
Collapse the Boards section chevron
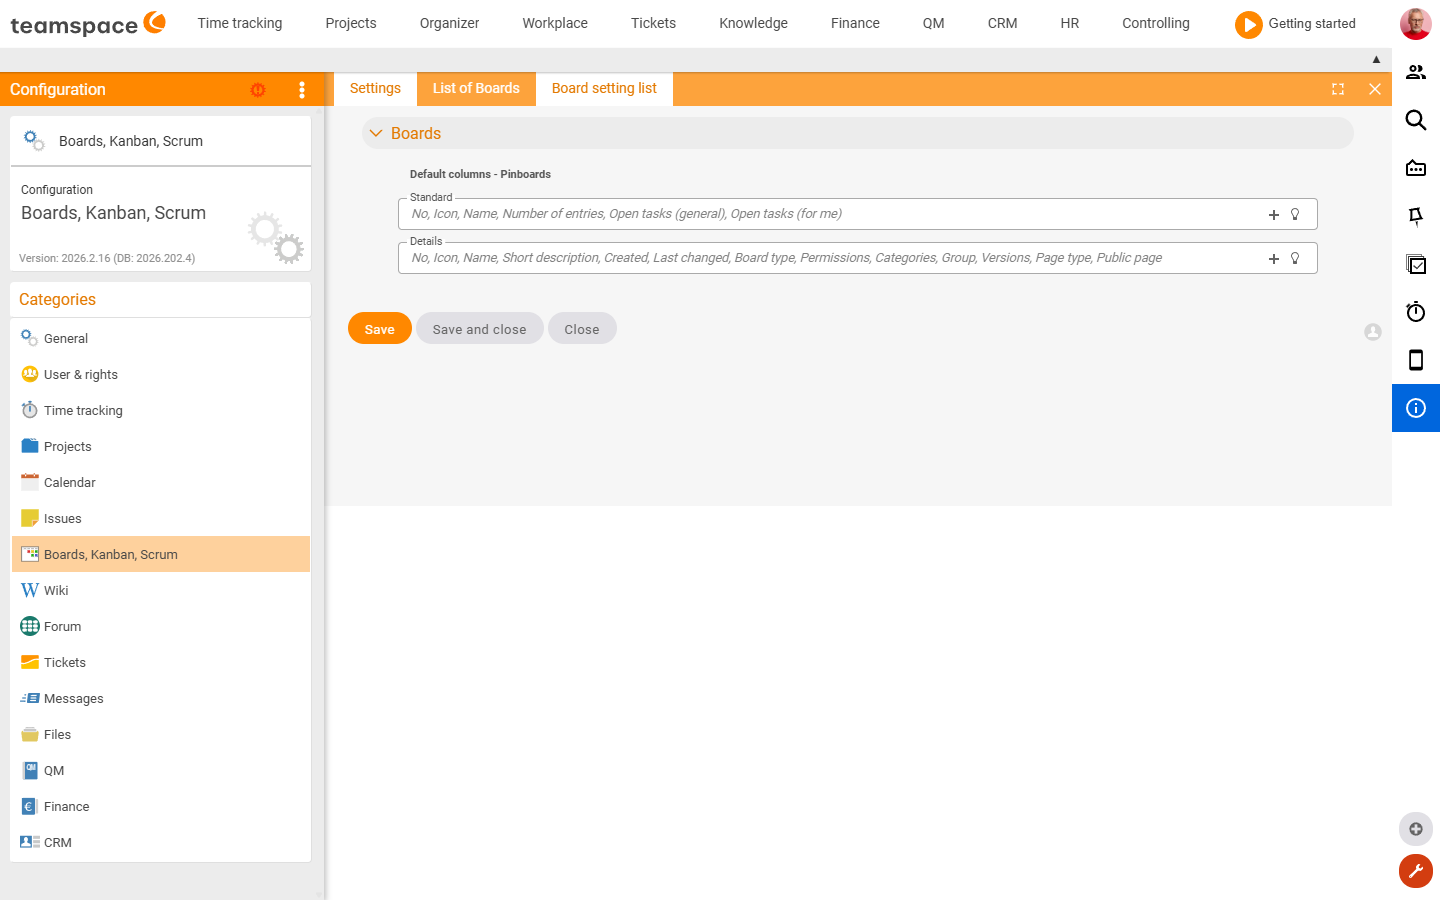[x=376, y=133]
